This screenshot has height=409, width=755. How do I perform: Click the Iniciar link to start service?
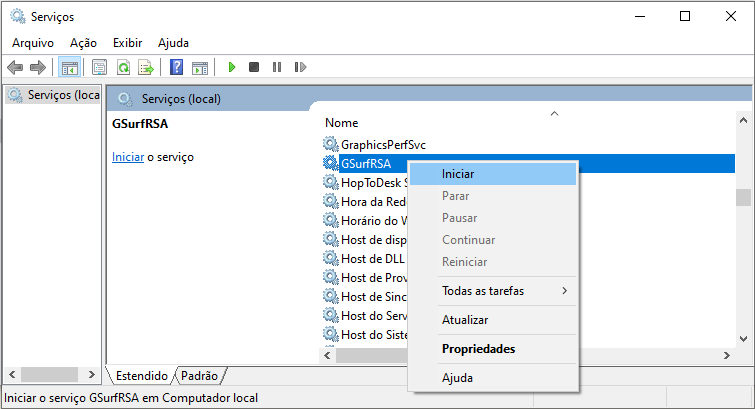(127, 157)
